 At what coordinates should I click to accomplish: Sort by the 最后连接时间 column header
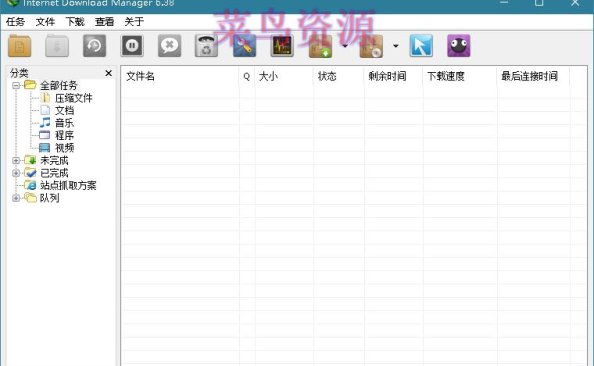(x=533, y=76)
